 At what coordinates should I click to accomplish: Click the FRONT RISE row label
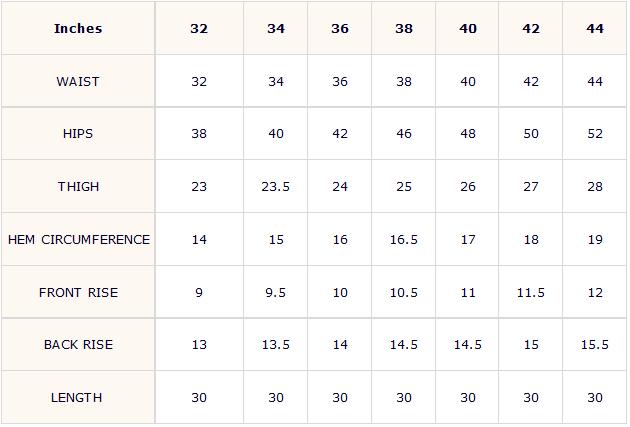pyautogui.click(x=78, y=293)
